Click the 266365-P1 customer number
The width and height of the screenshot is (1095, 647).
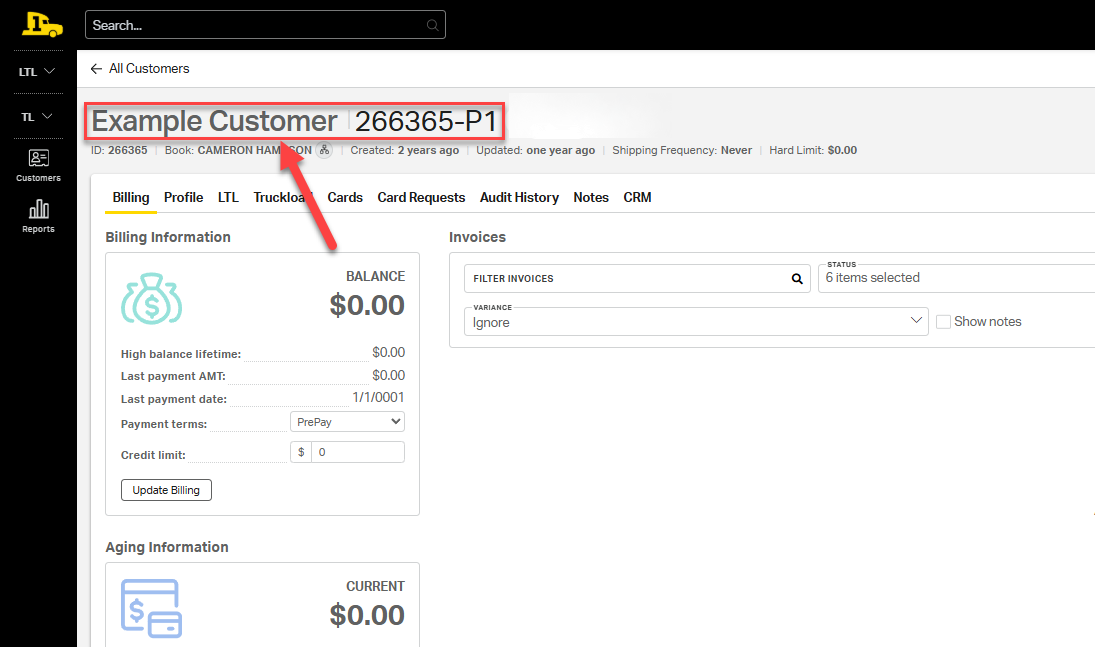pyautogui.click(x=425, y=122)
